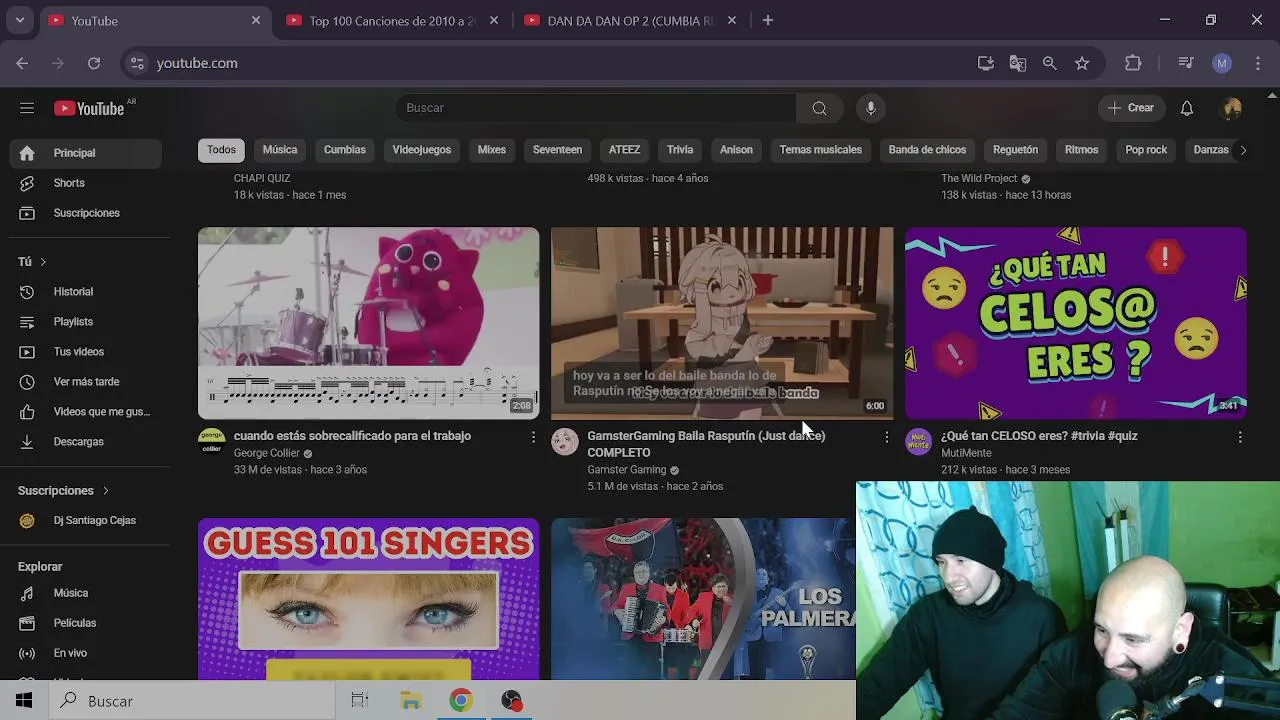Image resolution: width=1280 pixels, height=720 pixels.
Task: Open Windows Start button
Action: pos(24,701)
